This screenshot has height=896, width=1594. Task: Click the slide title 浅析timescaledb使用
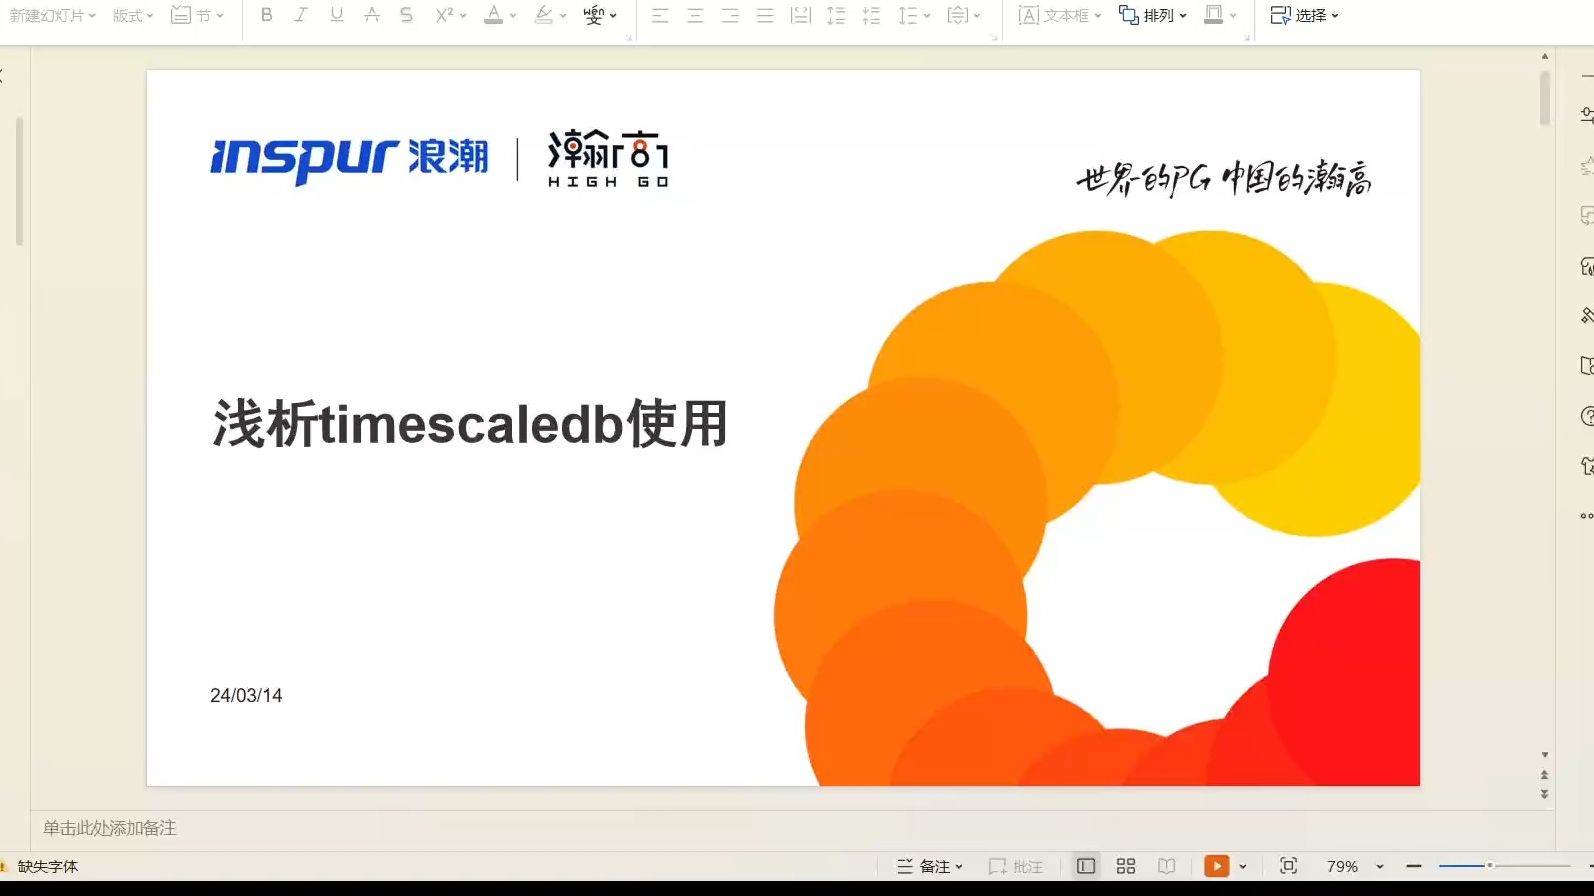click(x=470, y=423)
